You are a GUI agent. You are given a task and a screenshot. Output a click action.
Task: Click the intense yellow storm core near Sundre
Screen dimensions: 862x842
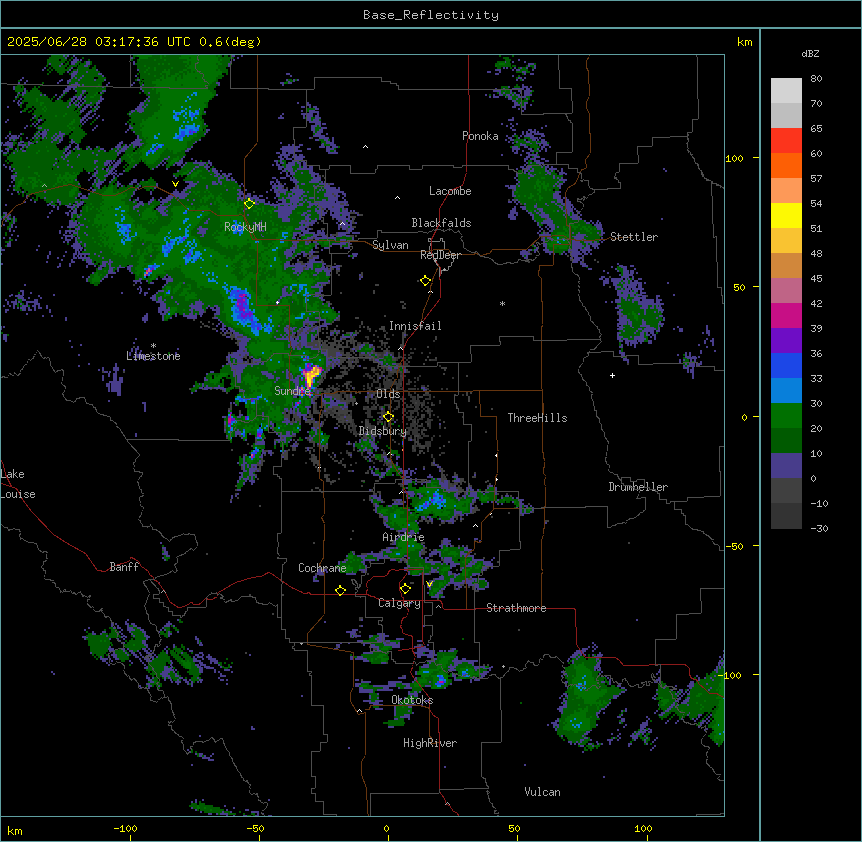311,375
